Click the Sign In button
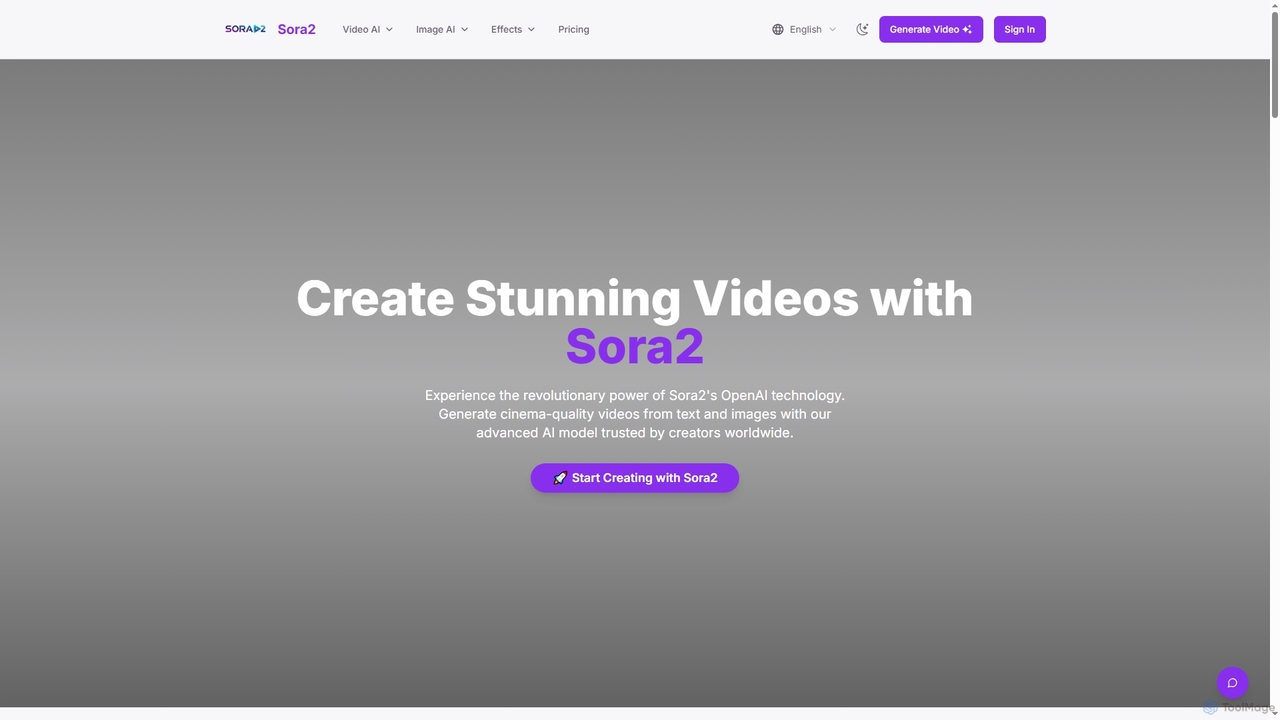The image size is (1280, 720). [x=1020, y=29]
